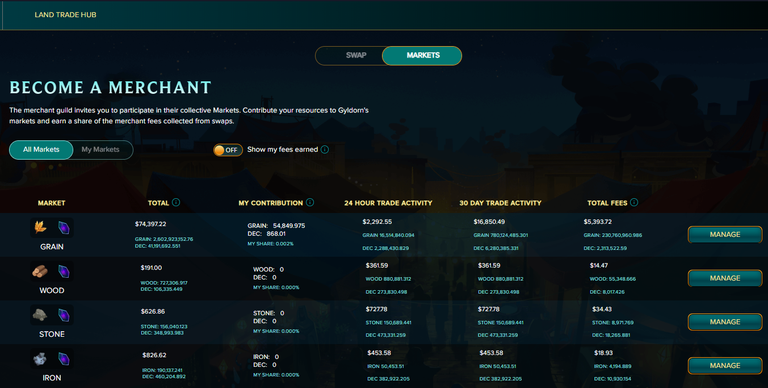768x388 pixels.
Task: Click the DEC crystal icon in STONE row
Action: pyautogui.click(x=64, y=315)
